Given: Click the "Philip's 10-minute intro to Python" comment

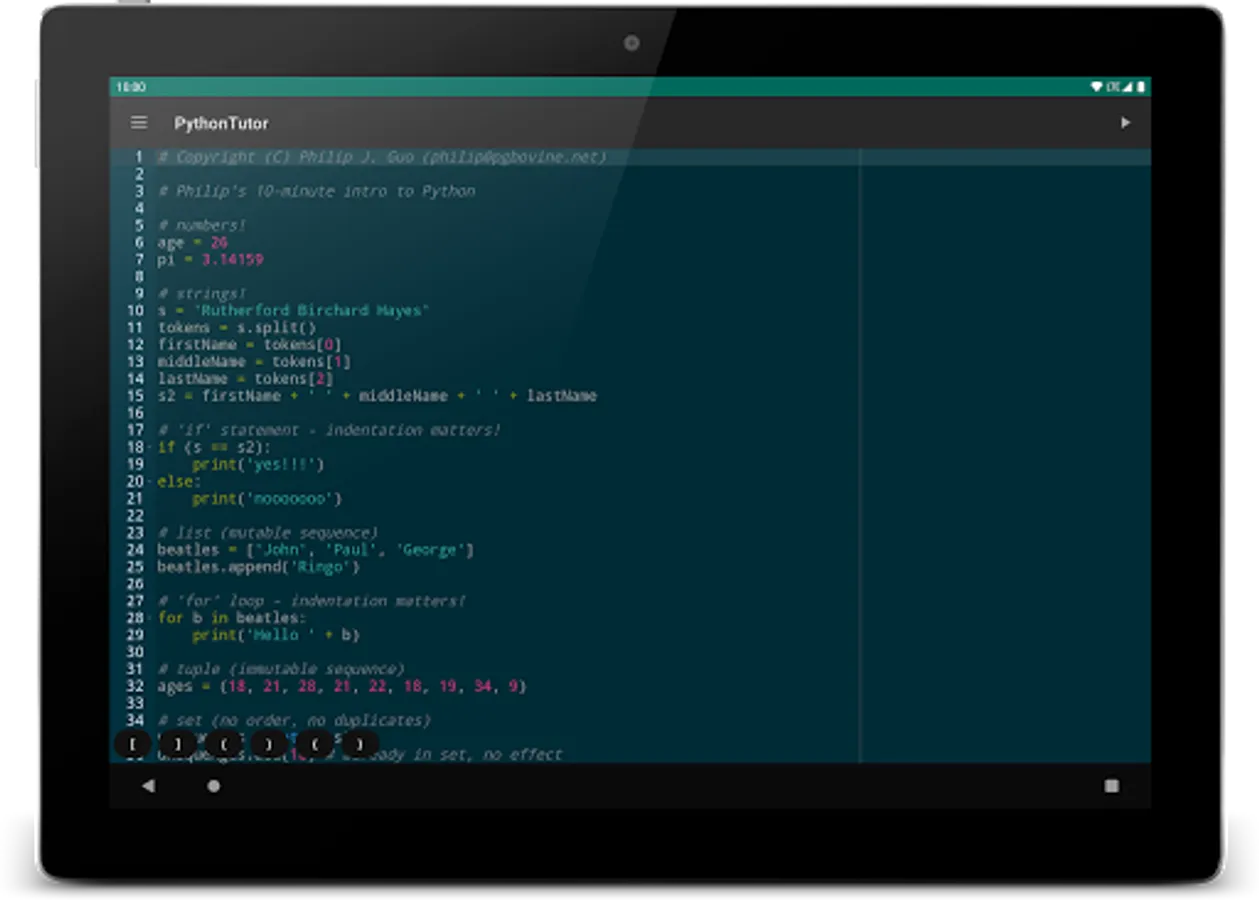Looking at the screenshot, I should [317, 191].
